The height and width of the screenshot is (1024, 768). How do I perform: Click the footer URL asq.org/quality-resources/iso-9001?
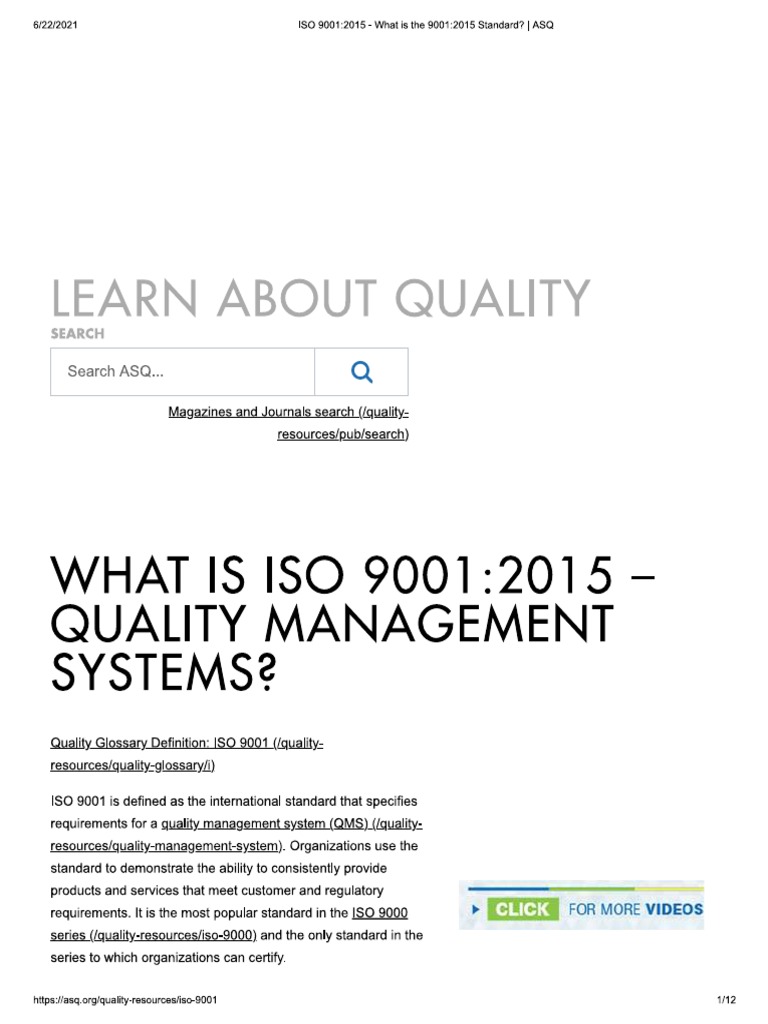[x=125, y=1000]
